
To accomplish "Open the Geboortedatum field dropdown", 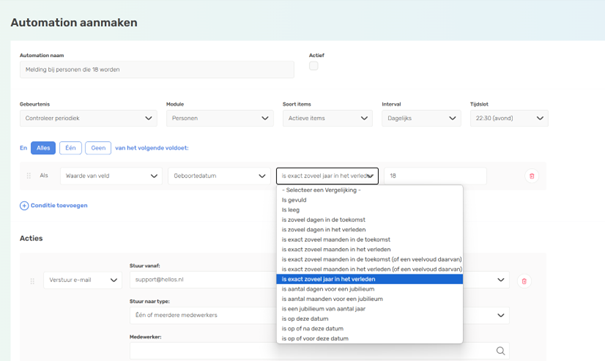I will 219,176.
